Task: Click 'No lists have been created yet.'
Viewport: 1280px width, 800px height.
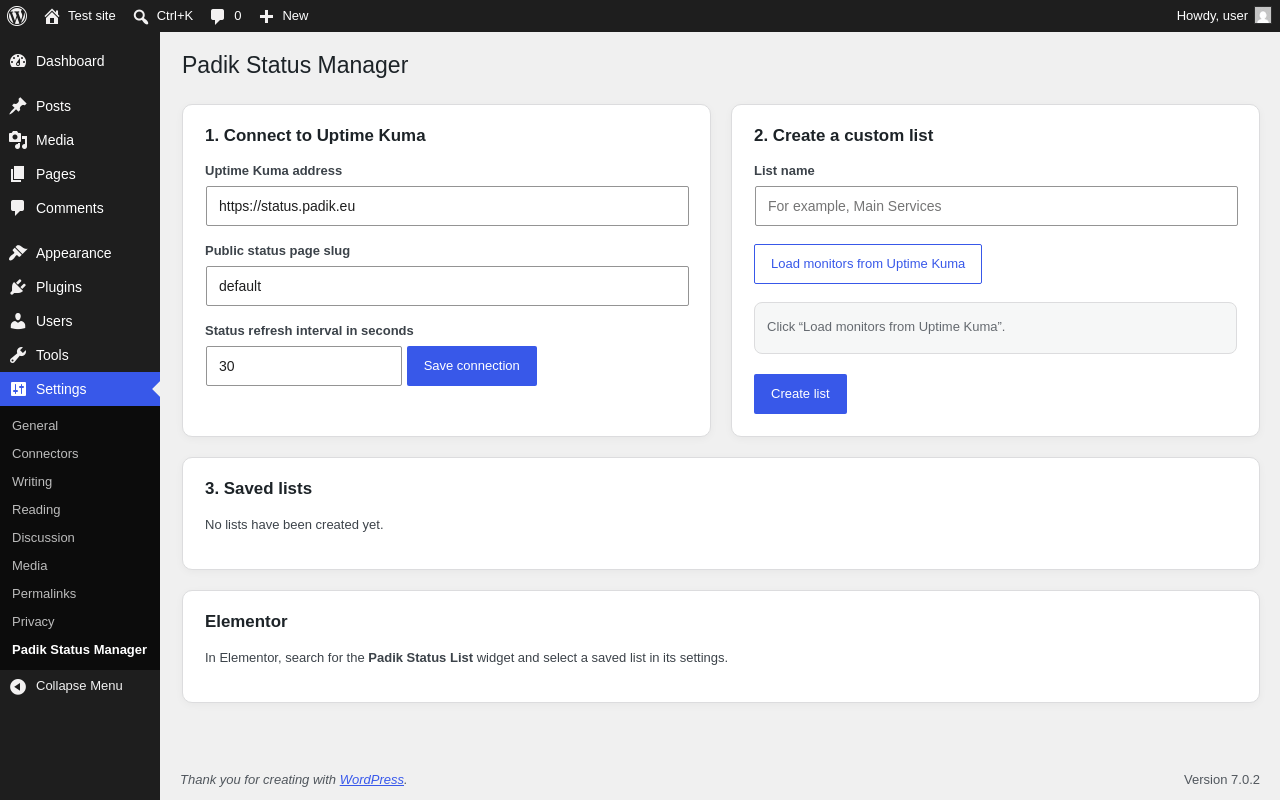Action: coord(294,525)
